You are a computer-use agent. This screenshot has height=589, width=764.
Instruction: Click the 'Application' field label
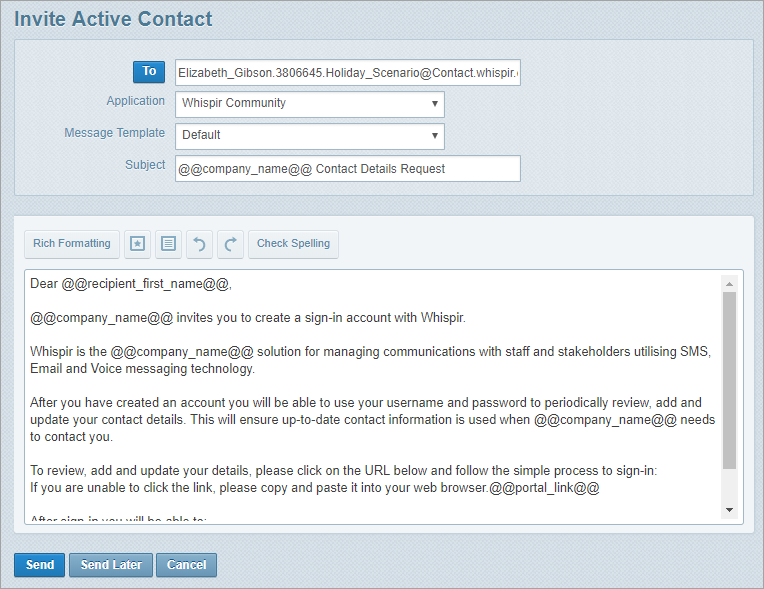(136, 101)
